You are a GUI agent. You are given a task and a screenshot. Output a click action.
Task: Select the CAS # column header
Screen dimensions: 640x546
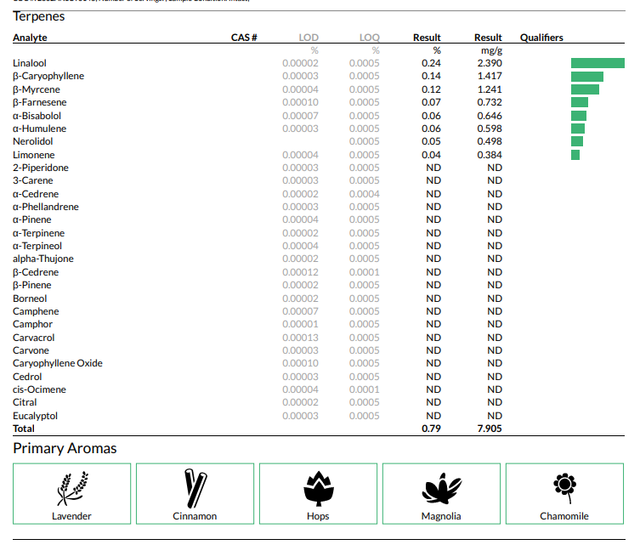(244, 38)
